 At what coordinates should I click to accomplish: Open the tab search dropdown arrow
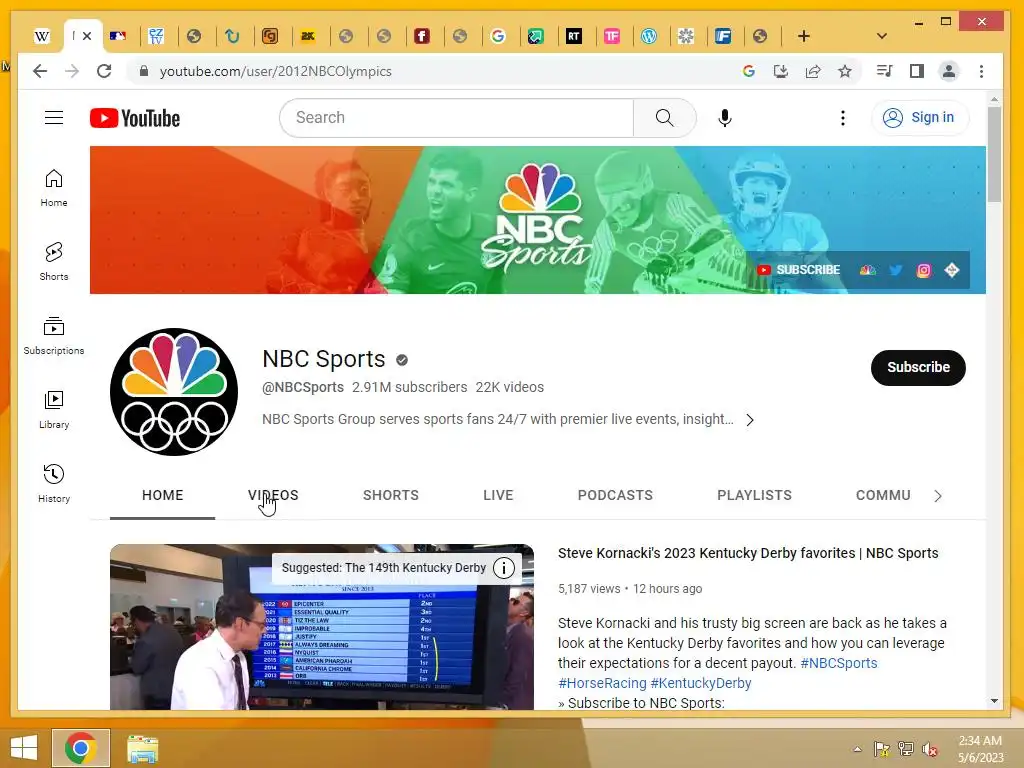(882, 36)
